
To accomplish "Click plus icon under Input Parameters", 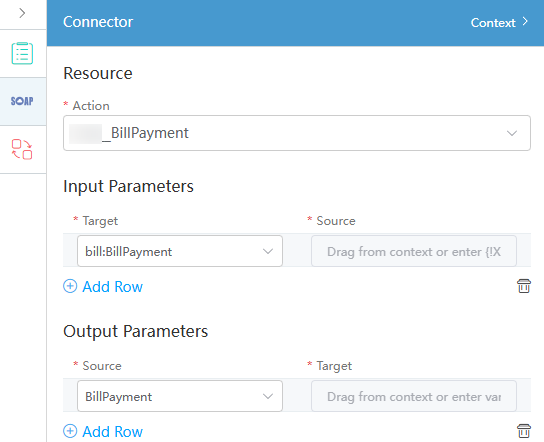I will coord(70,287).
